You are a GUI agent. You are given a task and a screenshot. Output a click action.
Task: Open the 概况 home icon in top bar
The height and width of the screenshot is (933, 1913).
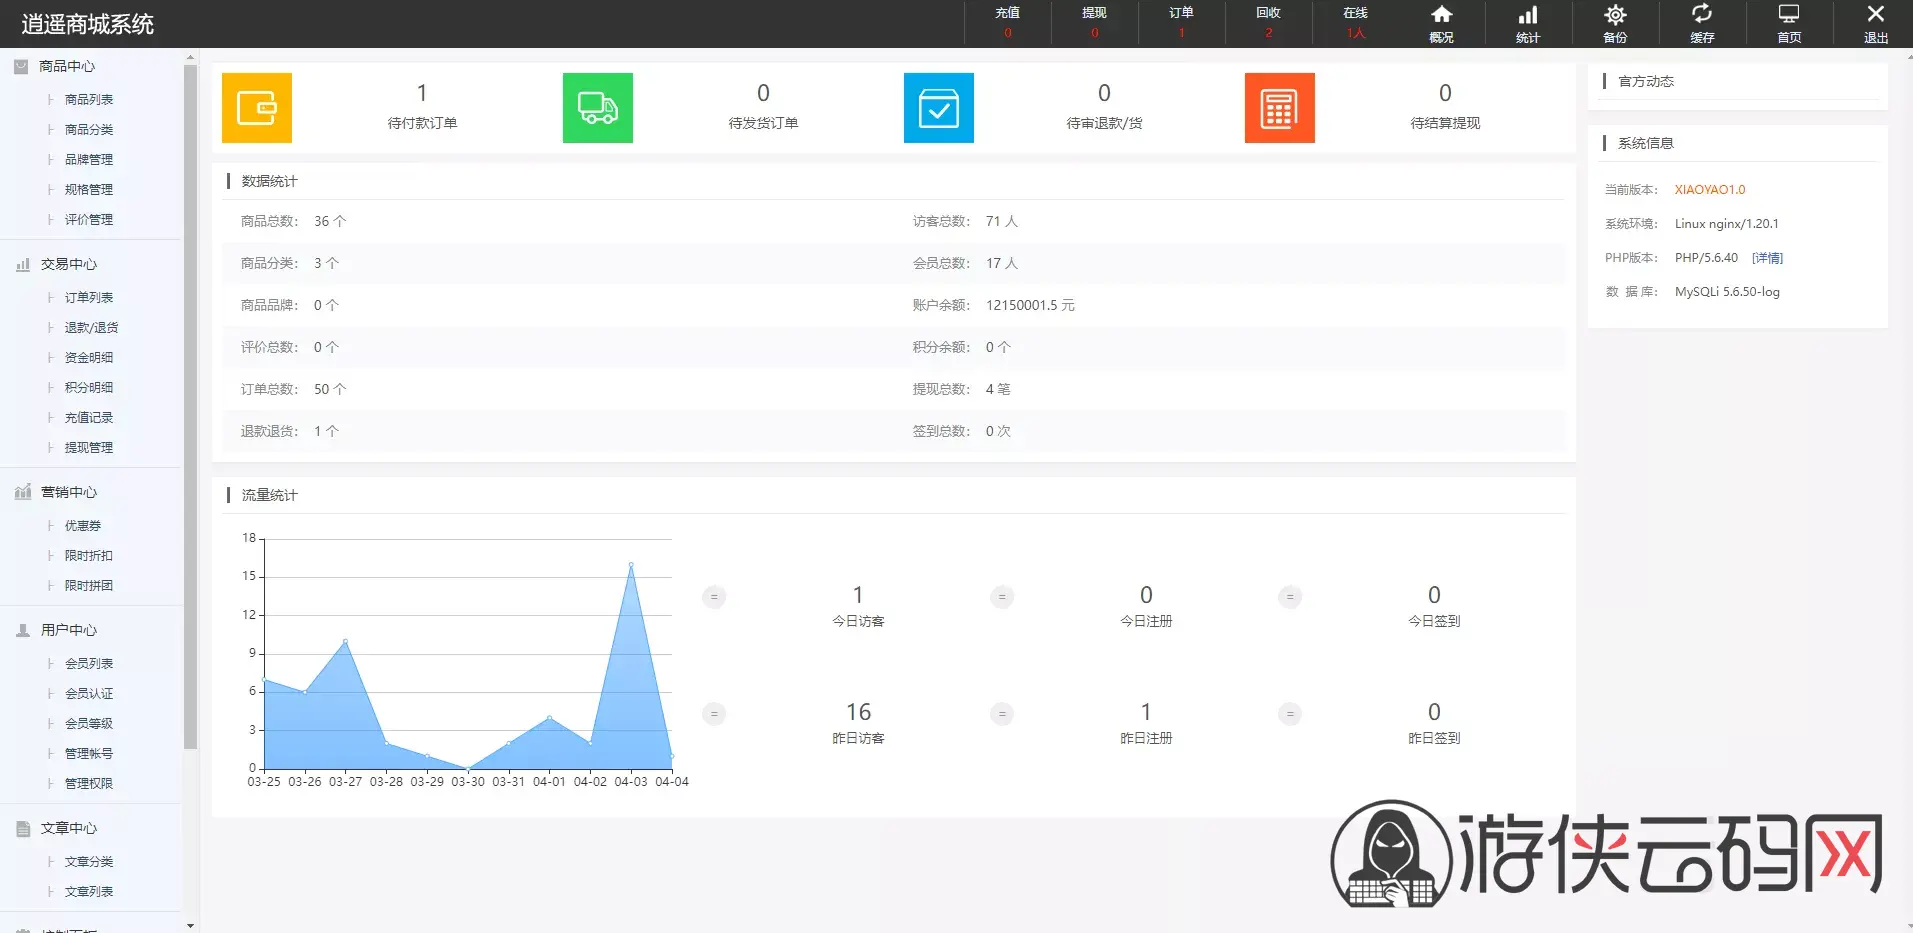[1441, 24]
